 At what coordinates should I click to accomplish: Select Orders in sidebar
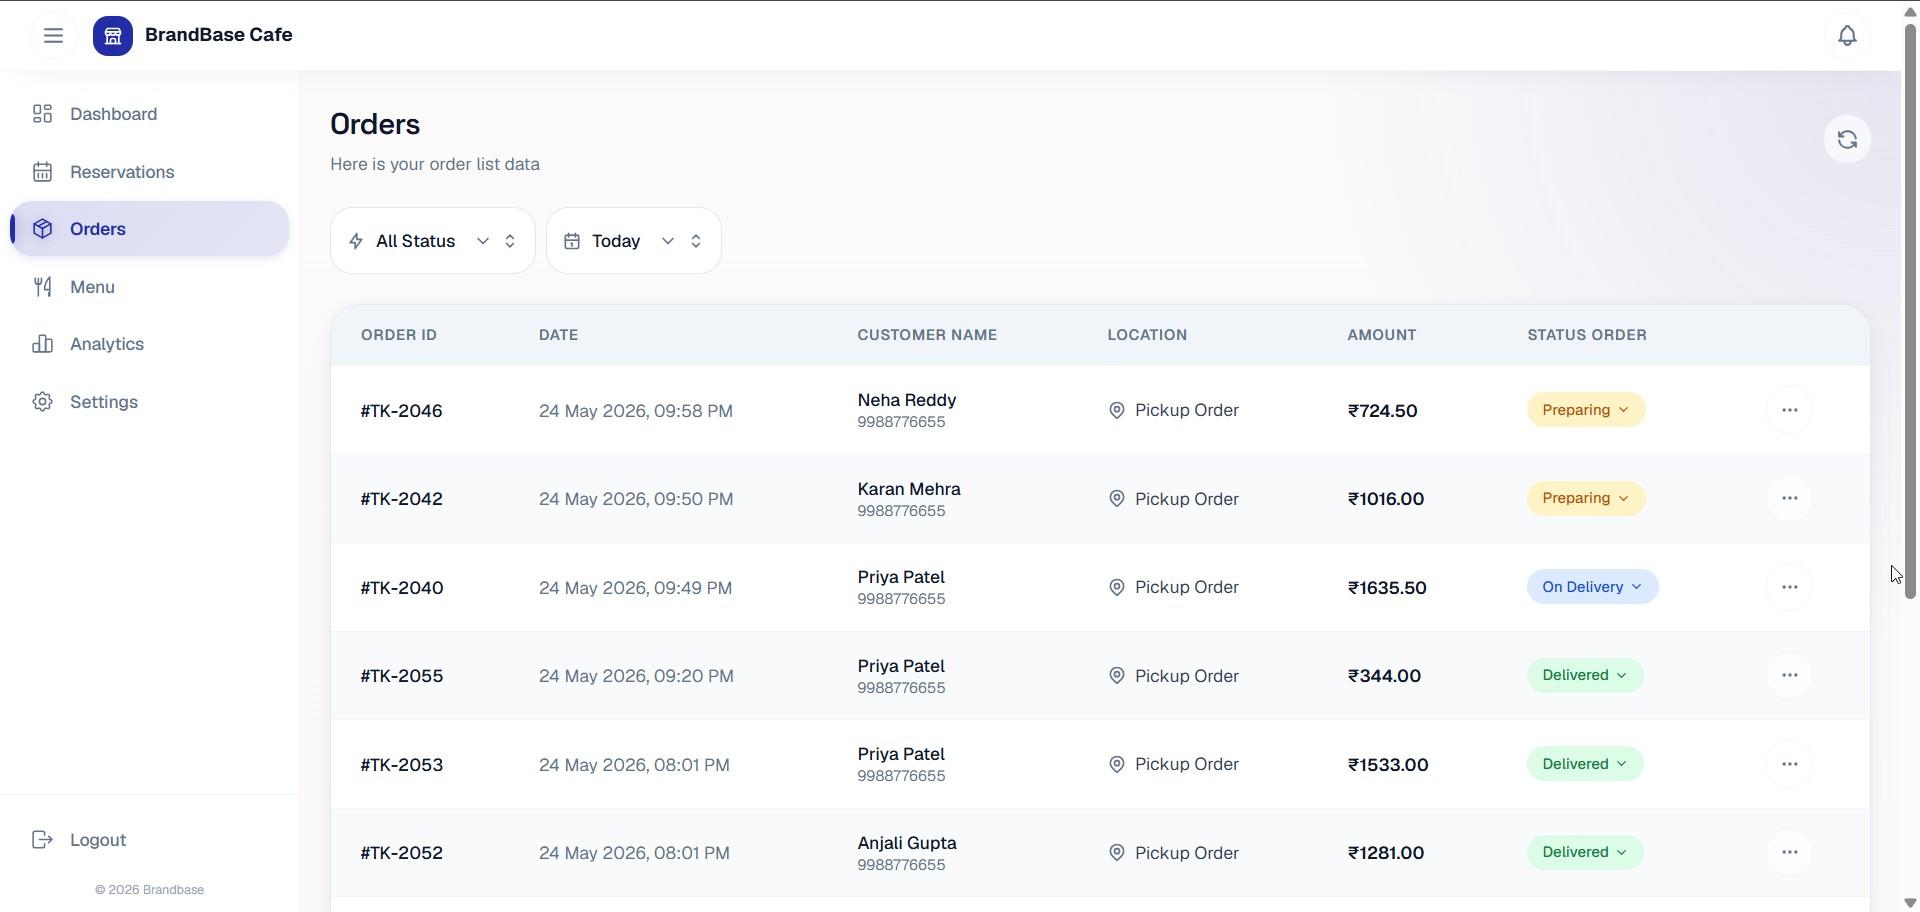150,229
